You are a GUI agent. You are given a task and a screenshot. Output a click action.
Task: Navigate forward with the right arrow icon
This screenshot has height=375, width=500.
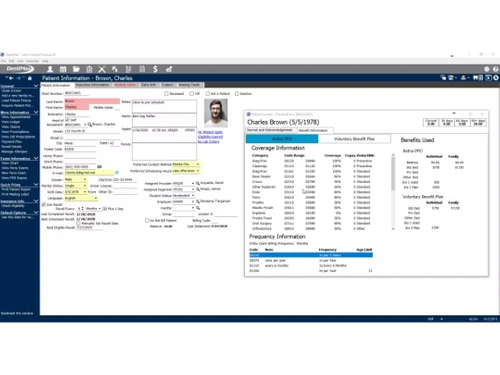[x=19, y=78]
